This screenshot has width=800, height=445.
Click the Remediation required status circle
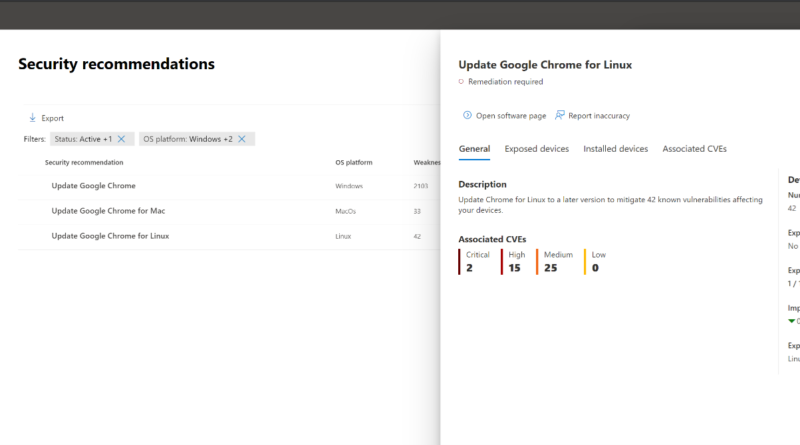(461, 82)
